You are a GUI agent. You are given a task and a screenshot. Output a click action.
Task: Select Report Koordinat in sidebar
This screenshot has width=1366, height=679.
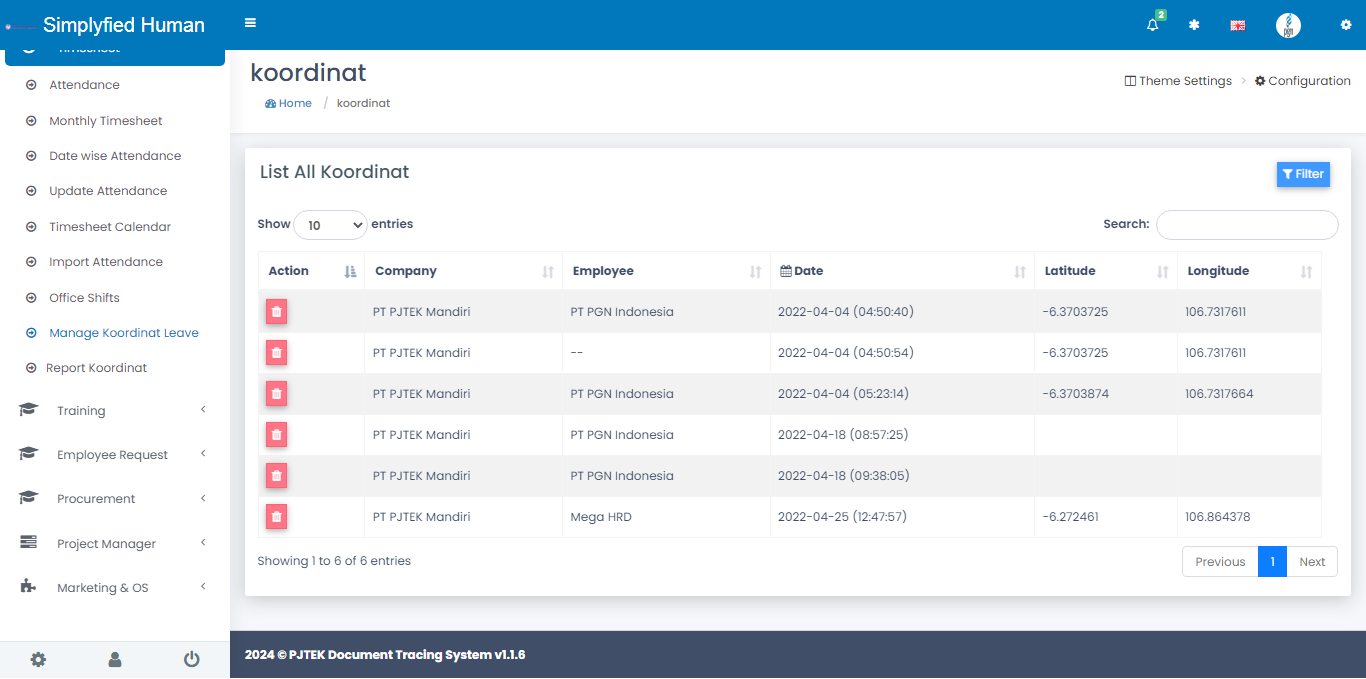coord(96,368)
